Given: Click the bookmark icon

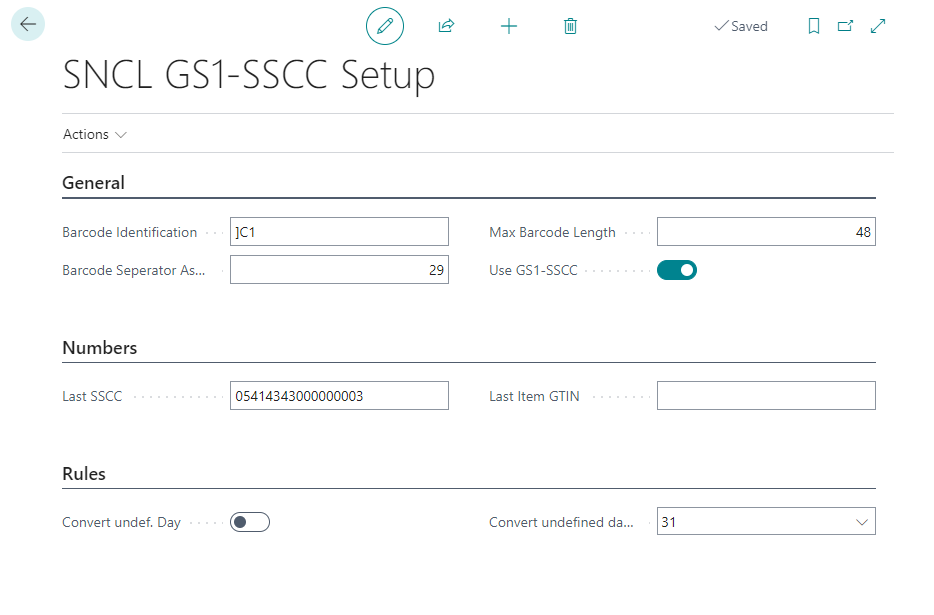Looking at the screenshot, I should (x=814, y=26).
